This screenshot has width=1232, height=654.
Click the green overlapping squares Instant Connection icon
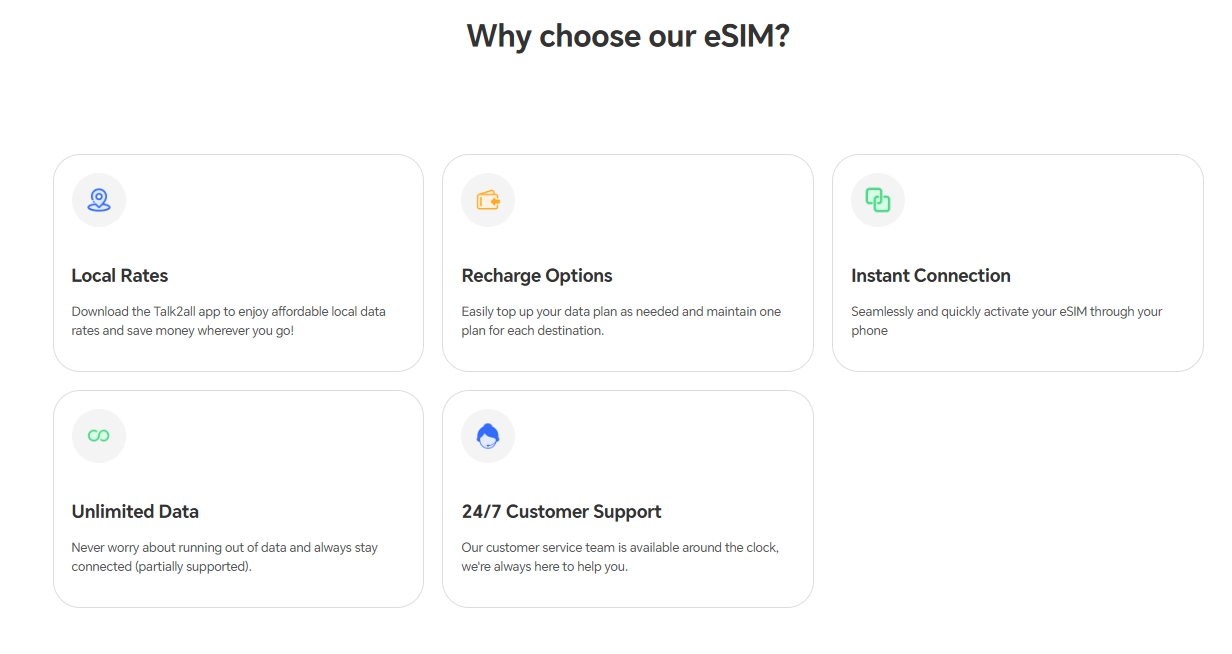tap(878, 200)
